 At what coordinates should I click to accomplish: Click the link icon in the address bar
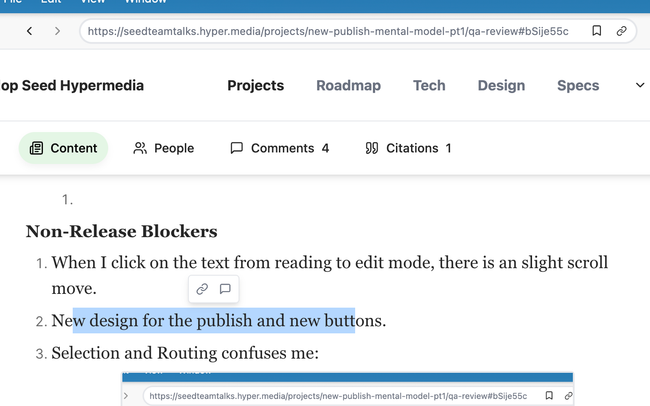(x=622, y=31)
